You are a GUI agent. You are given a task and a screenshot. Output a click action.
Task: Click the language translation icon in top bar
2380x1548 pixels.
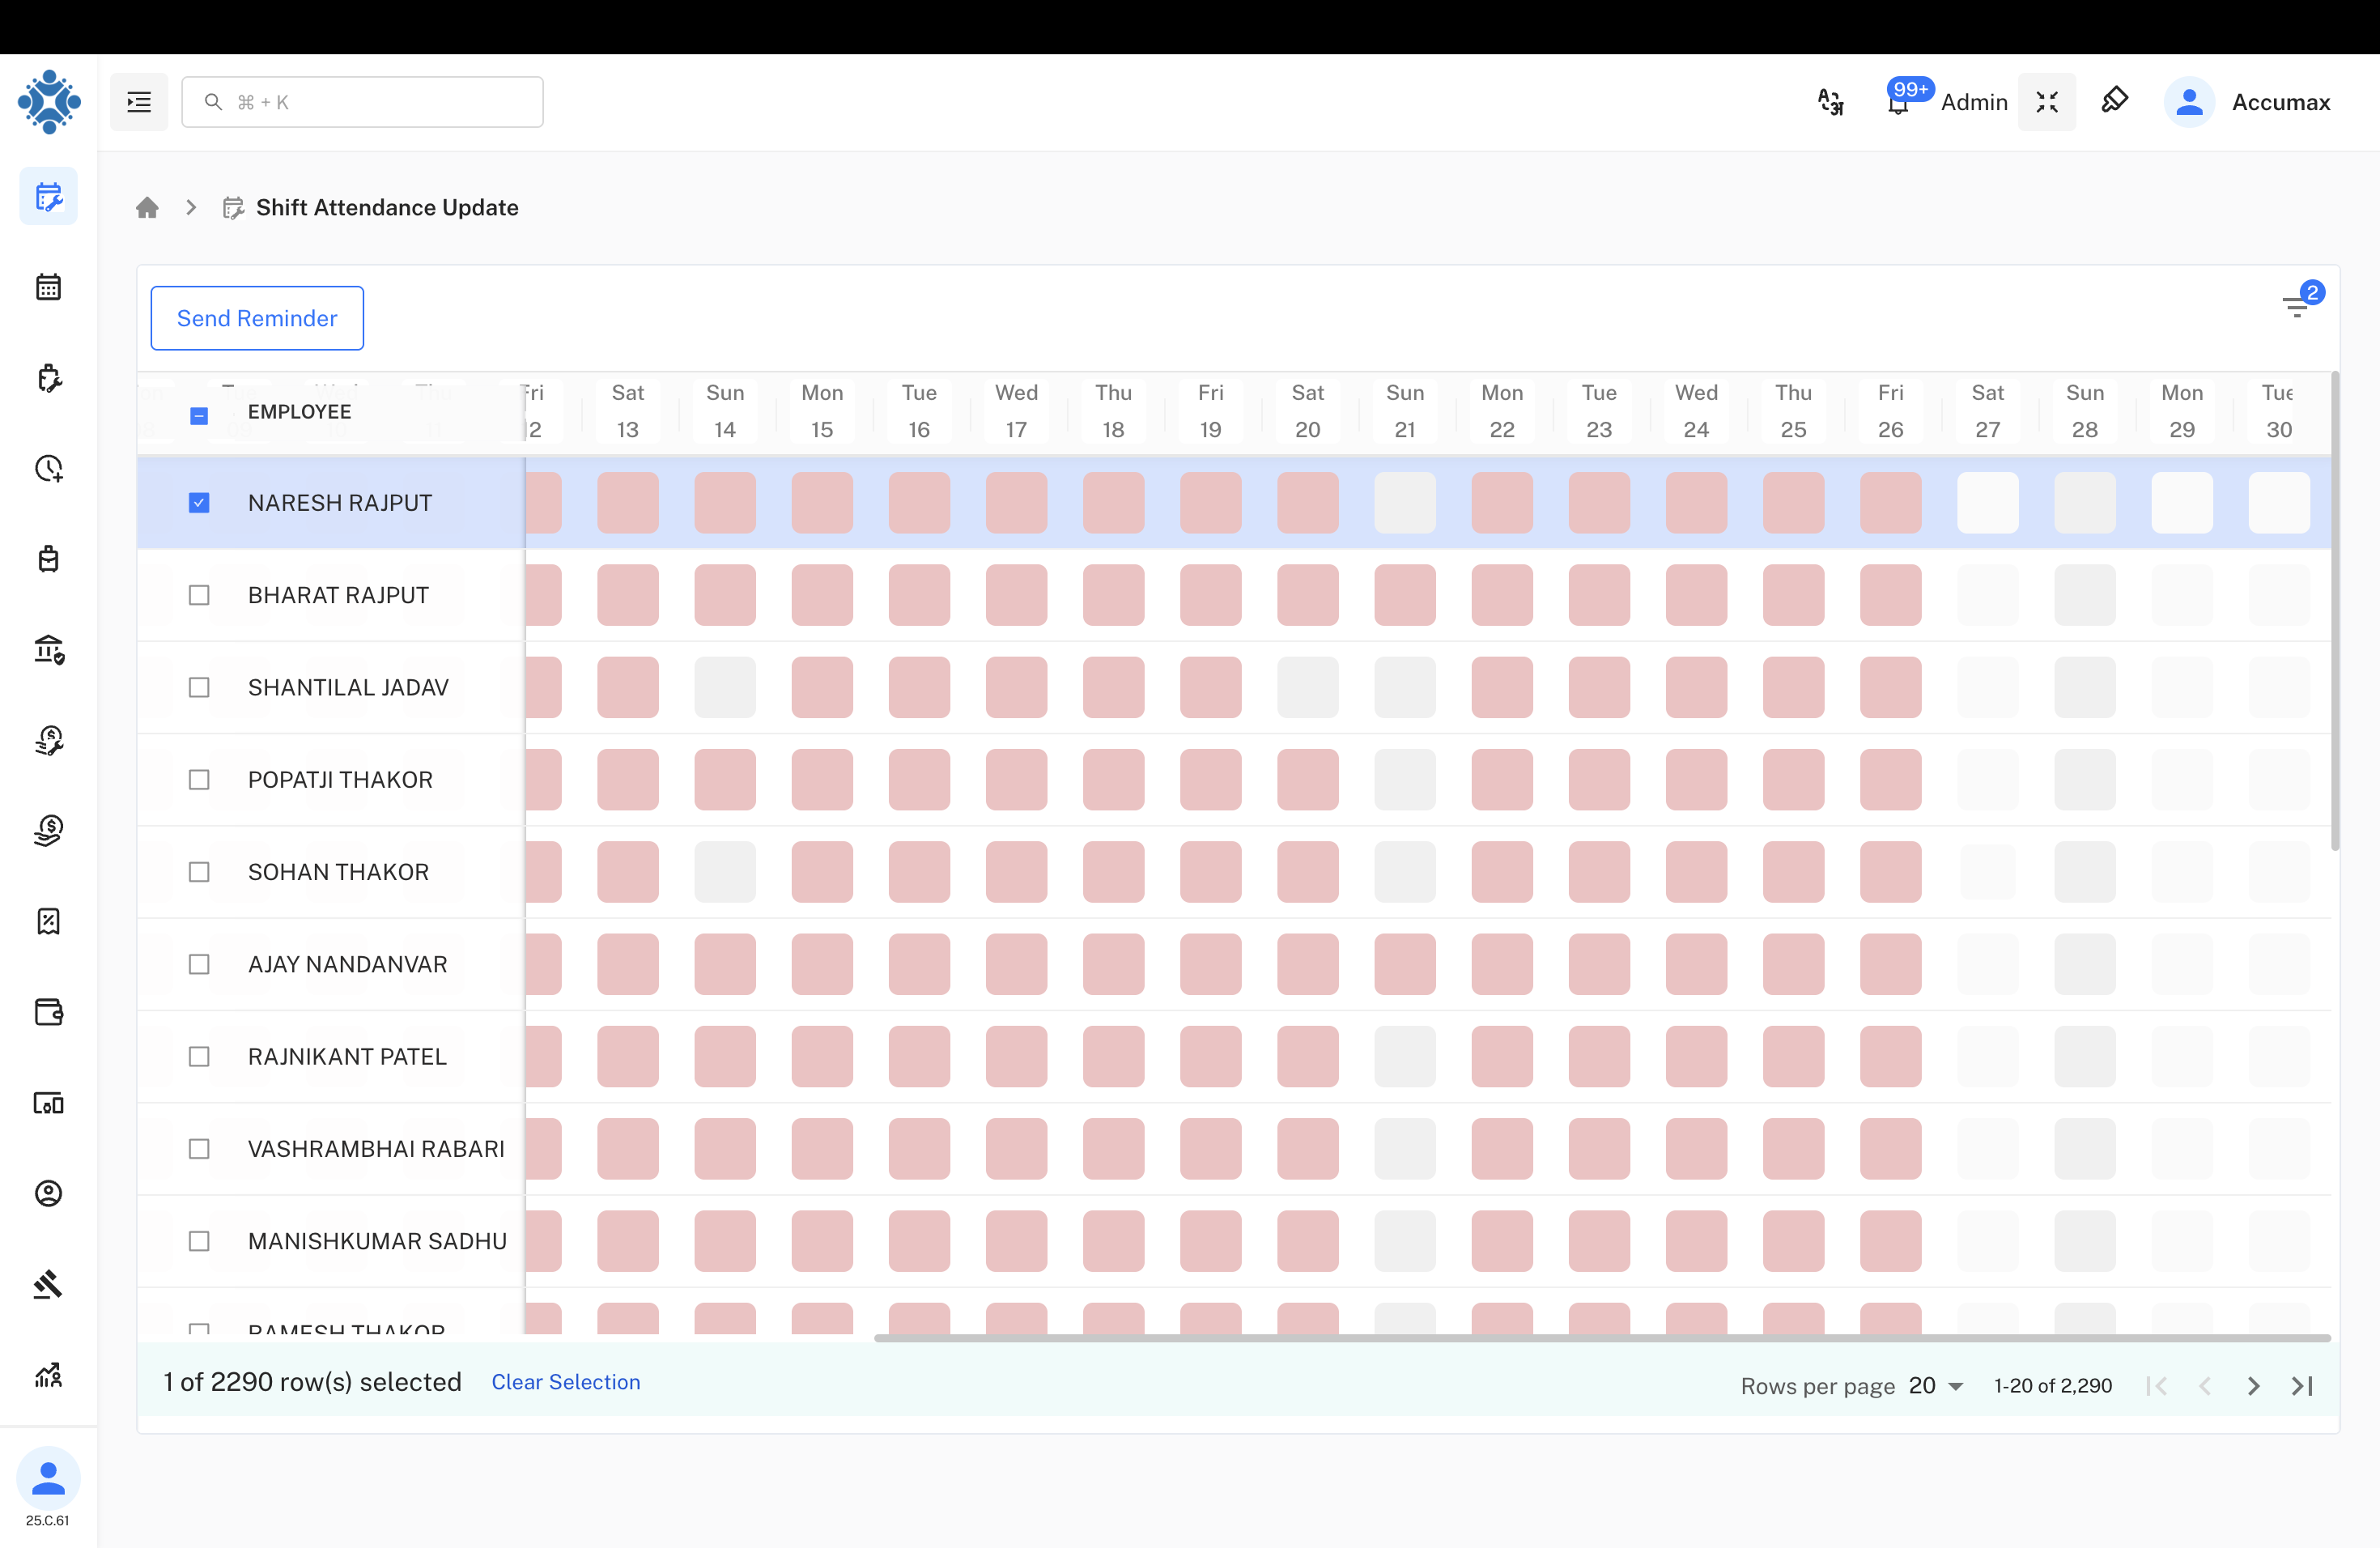click(x=1830, y=101)
